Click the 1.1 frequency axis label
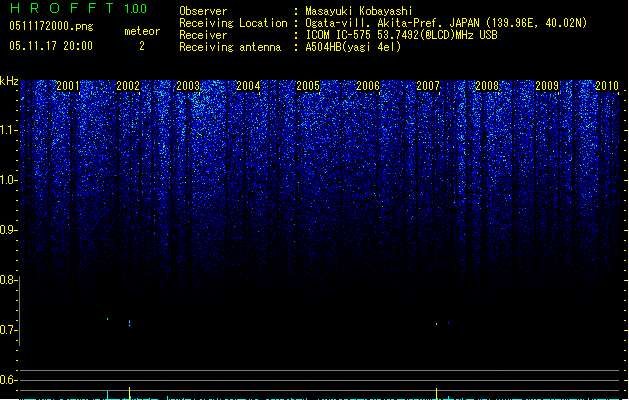The width and height of the screenshot is (629, 400). [8, 130]
